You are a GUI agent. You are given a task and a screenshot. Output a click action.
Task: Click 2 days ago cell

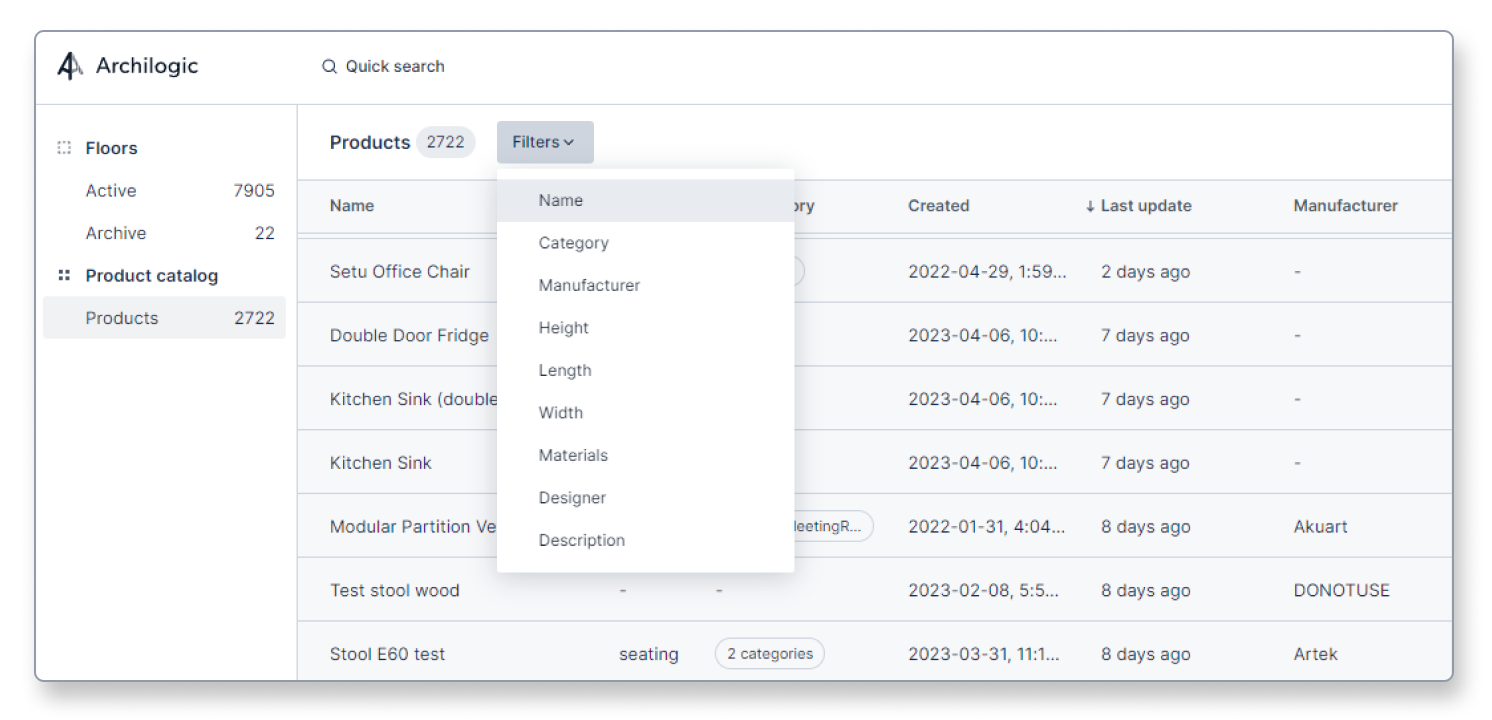[x=1146, y=271]
